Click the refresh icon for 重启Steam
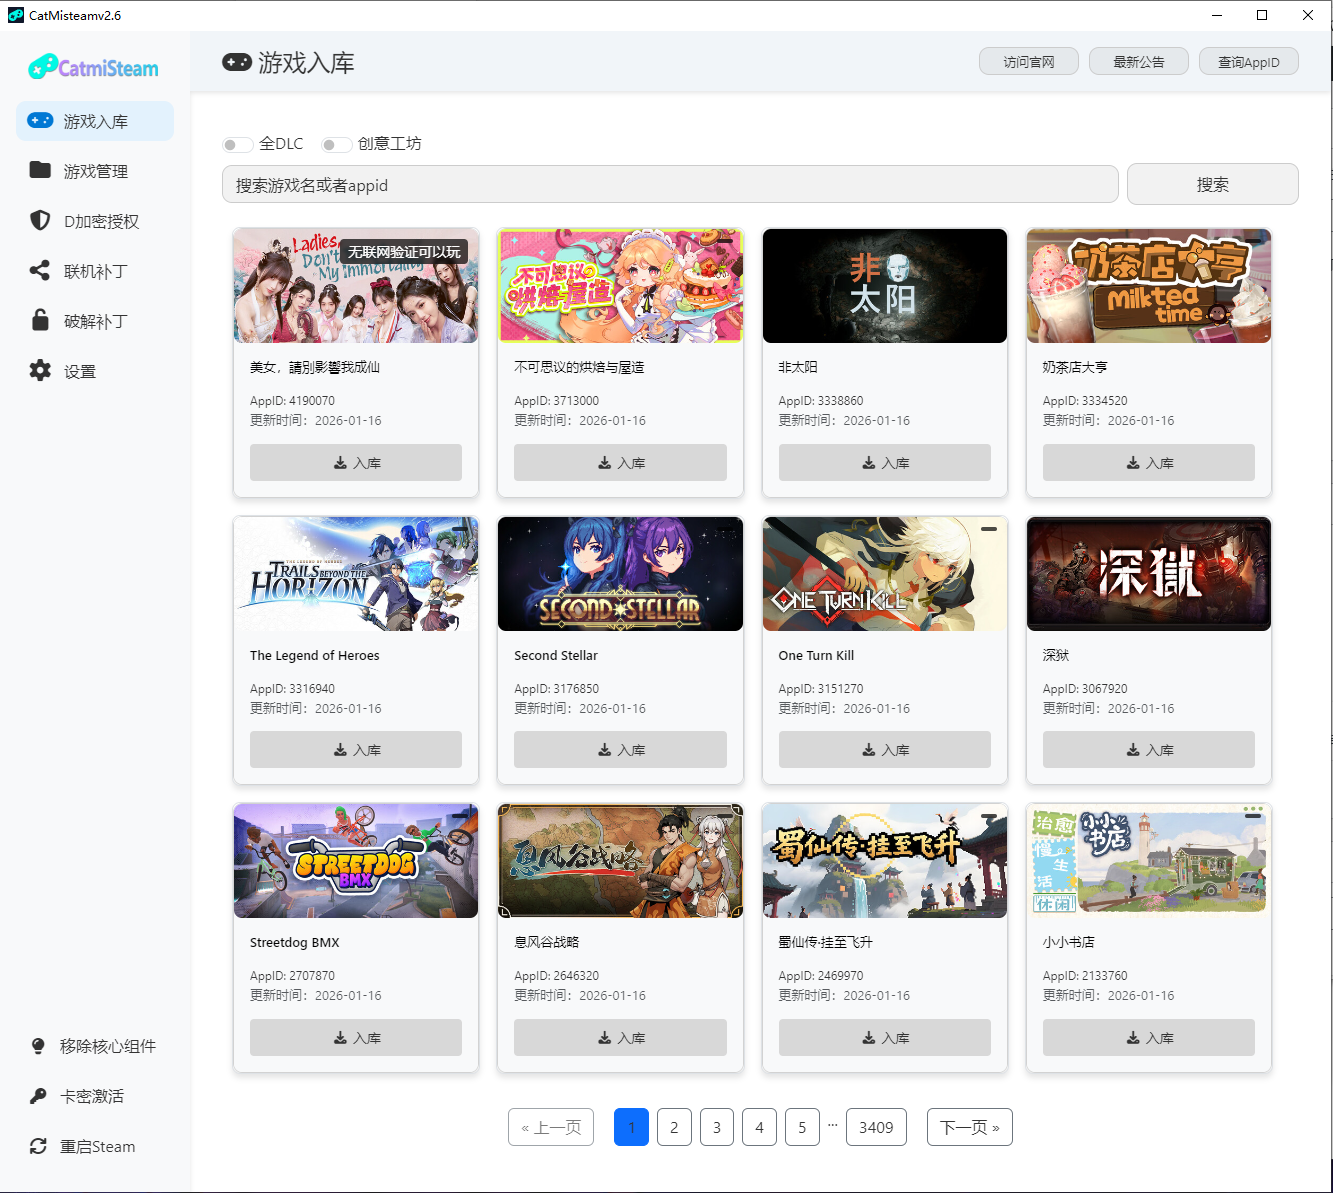 (38, 1146)
